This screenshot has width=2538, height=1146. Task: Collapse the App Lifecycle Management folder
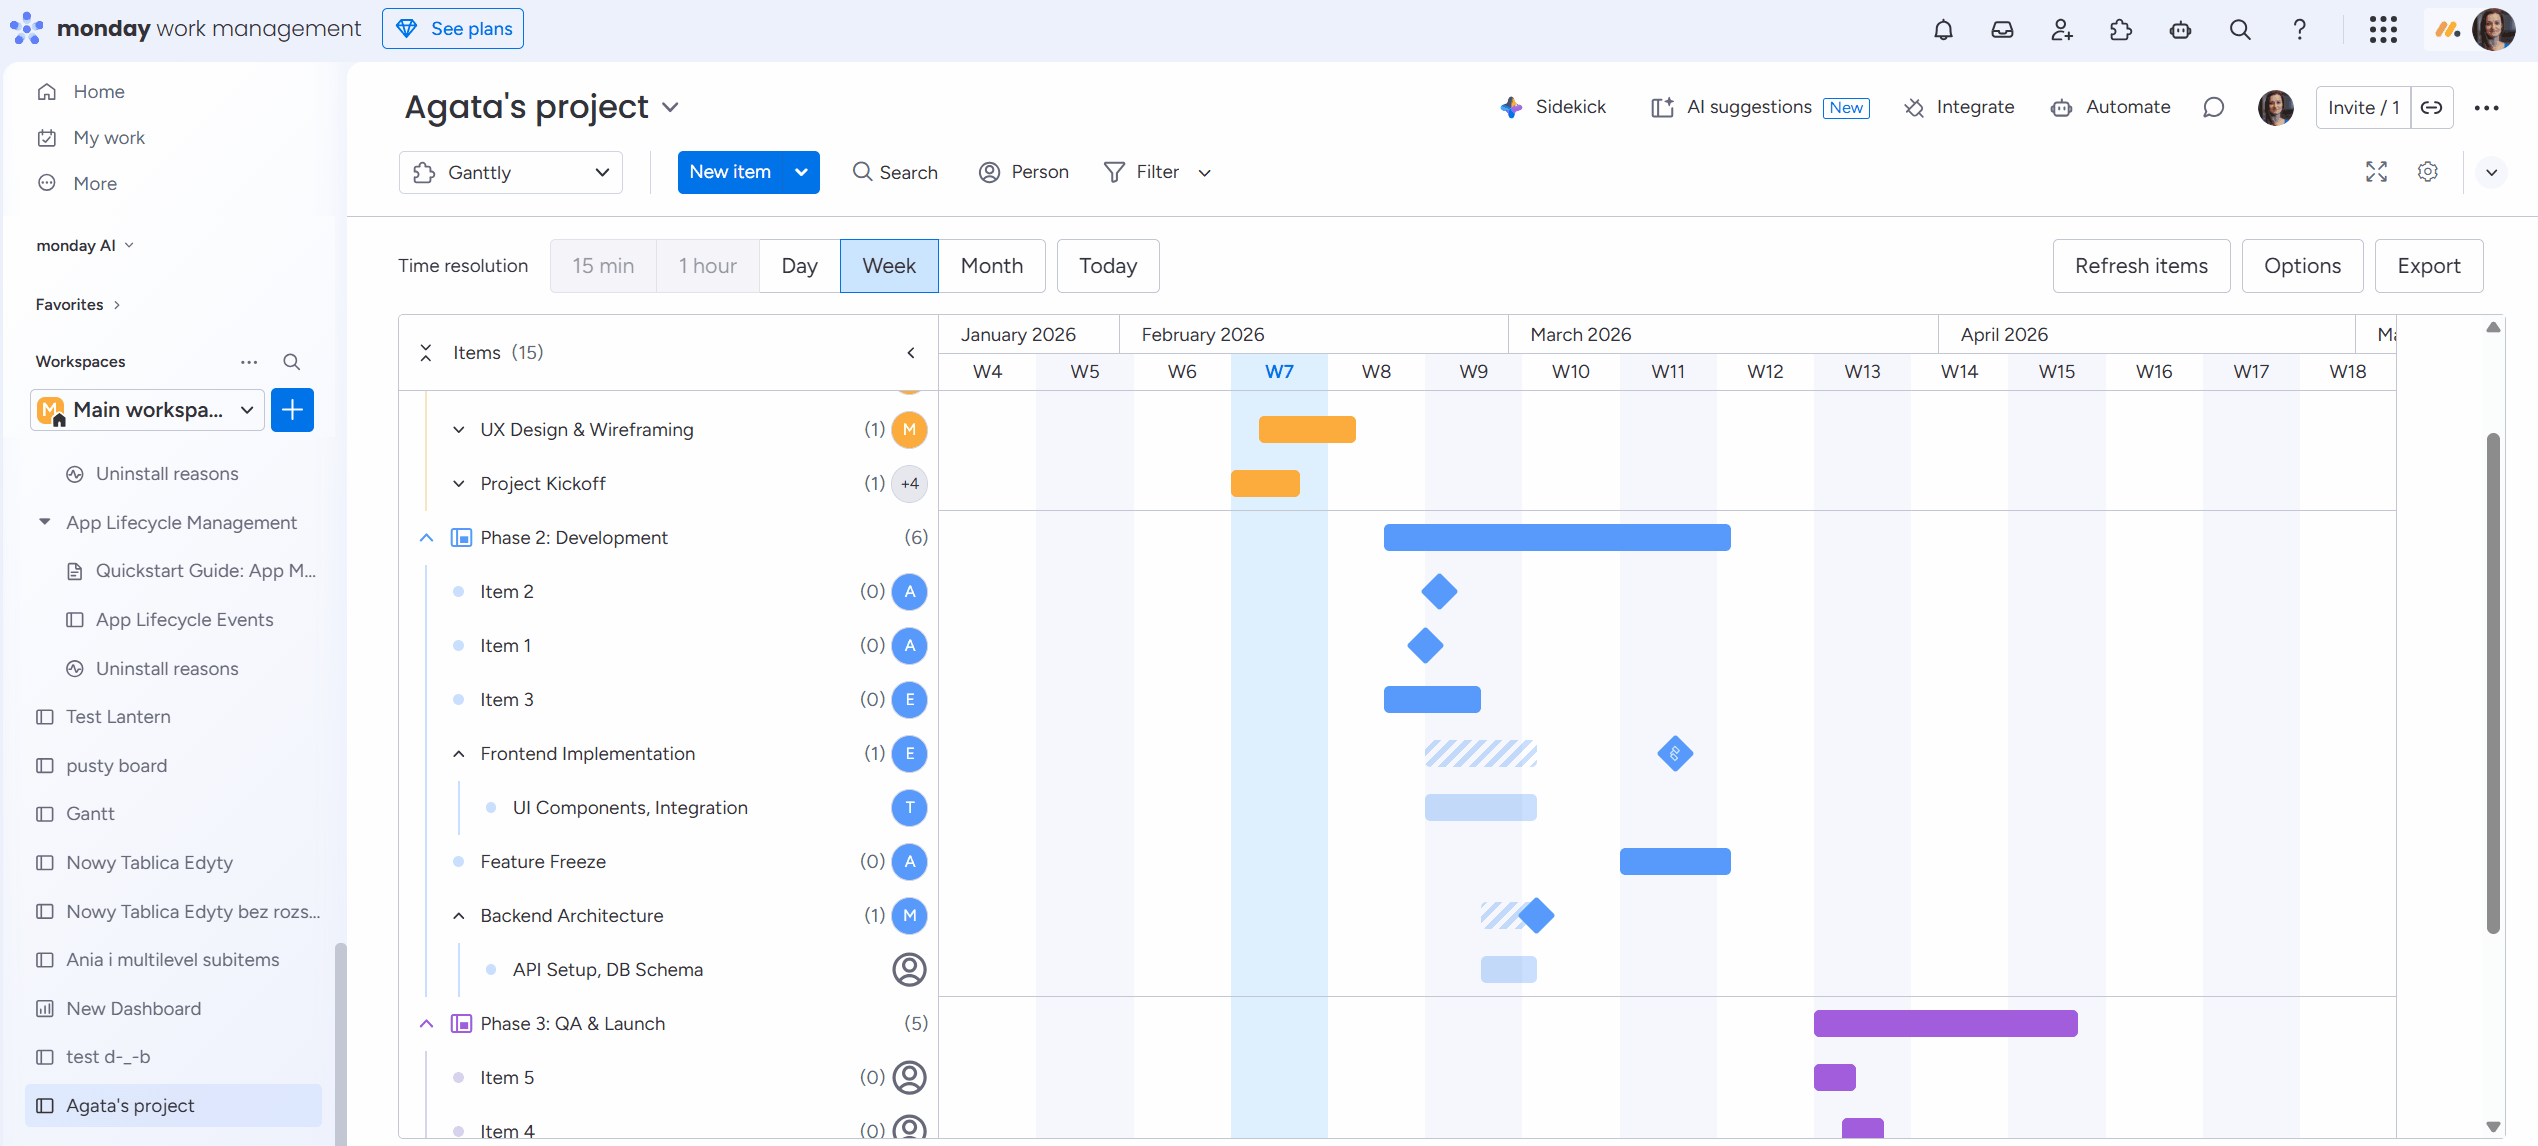(44, 522)
